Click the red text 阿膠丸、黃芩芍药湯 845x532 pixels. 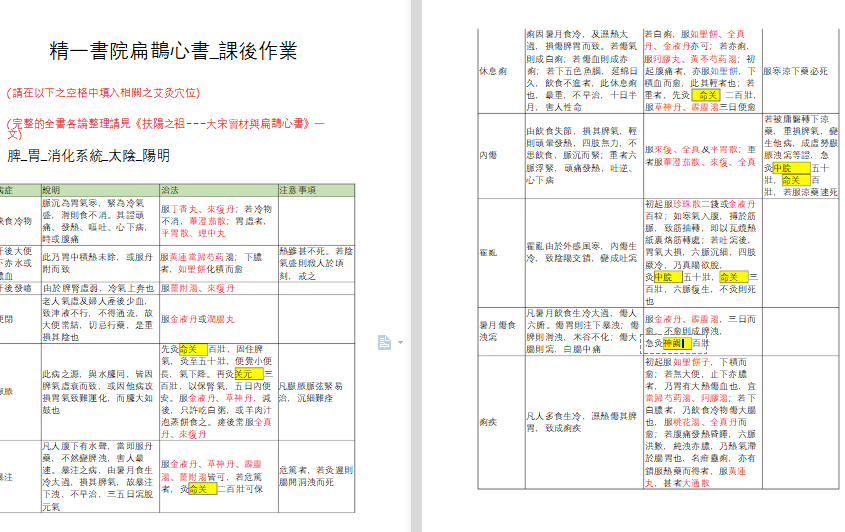coord(695,59)
